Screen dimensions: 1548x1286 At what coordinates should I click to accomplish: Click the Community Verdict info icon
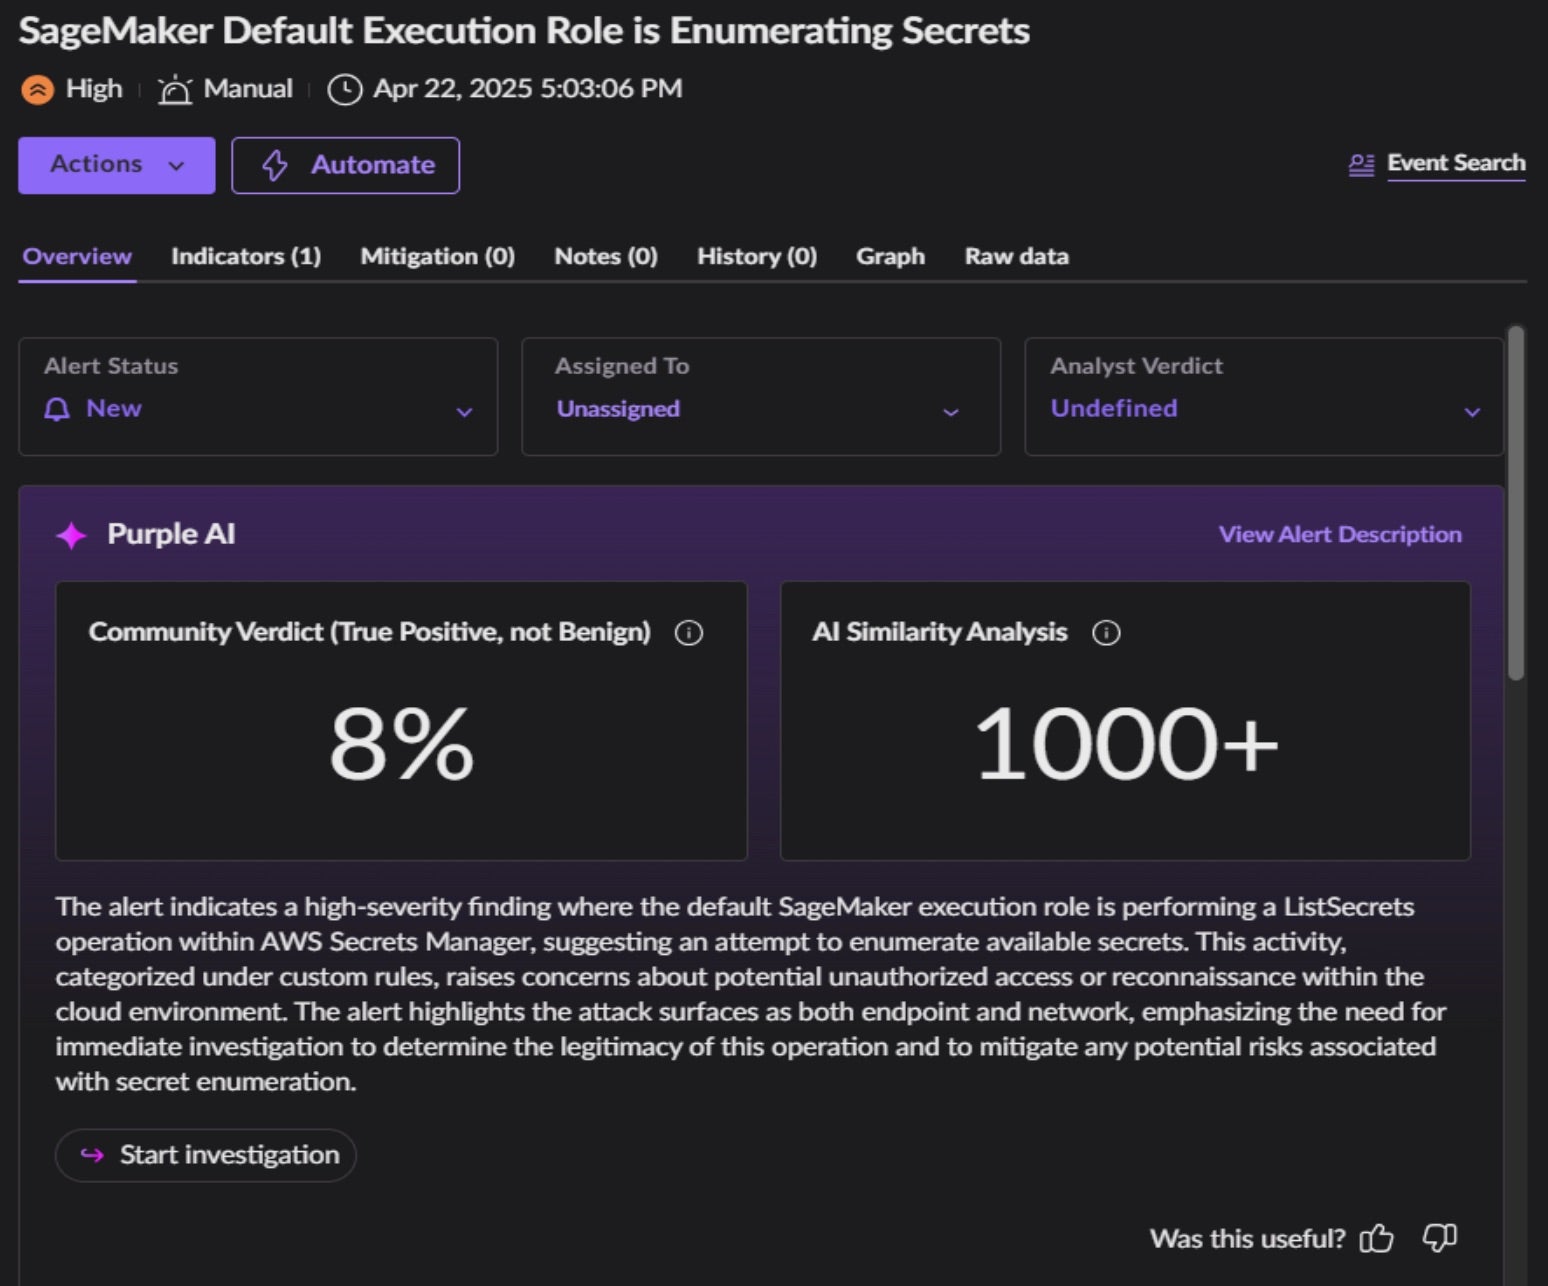[689, 633]
